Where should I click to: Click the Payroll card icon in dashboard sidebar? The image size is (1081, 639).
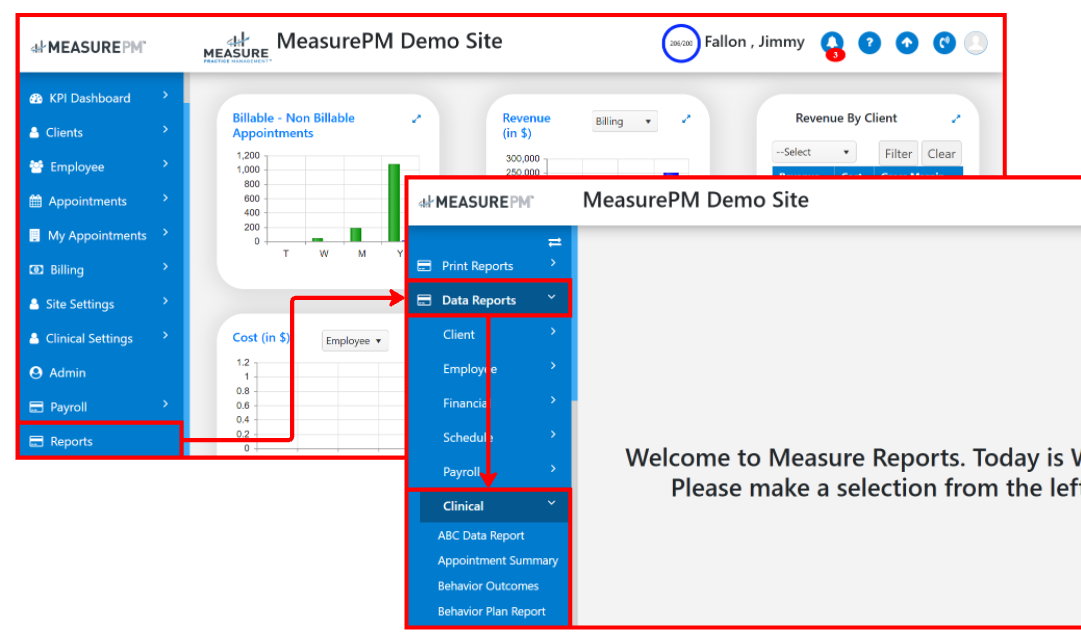37,407
